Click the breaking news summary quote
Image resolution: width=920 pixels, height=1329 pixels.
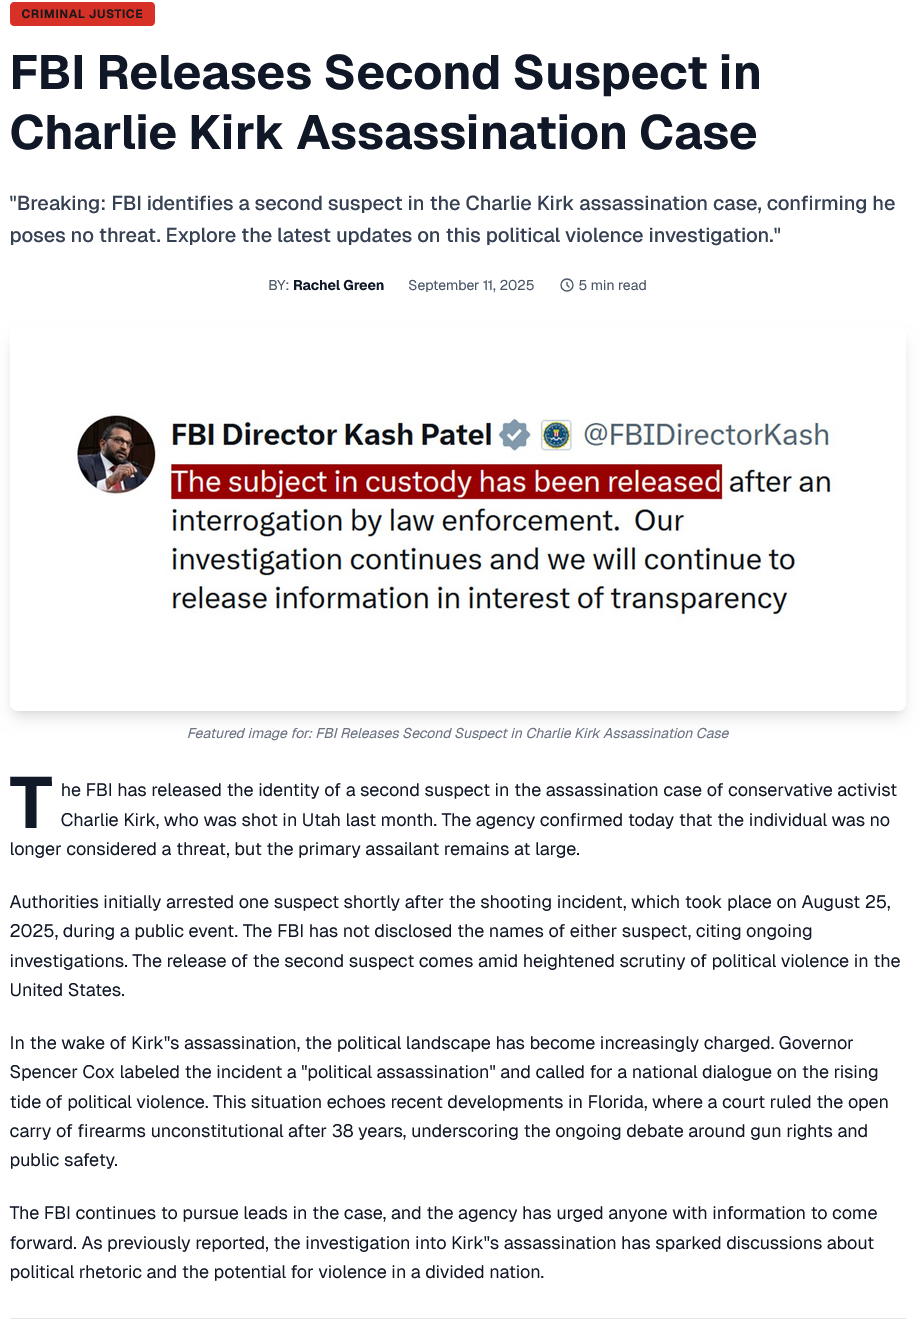click(452, 220)
